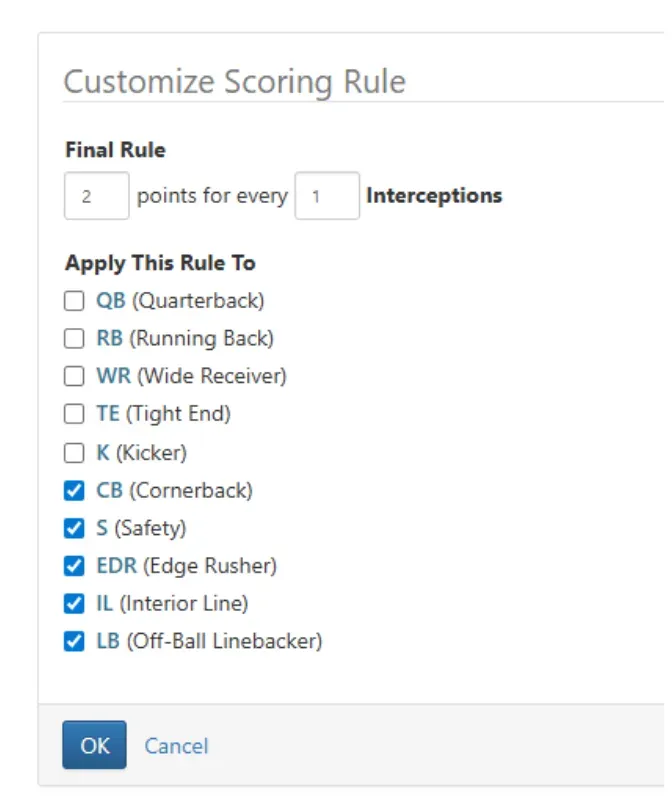Click the Cancel link

click(176, 746)
